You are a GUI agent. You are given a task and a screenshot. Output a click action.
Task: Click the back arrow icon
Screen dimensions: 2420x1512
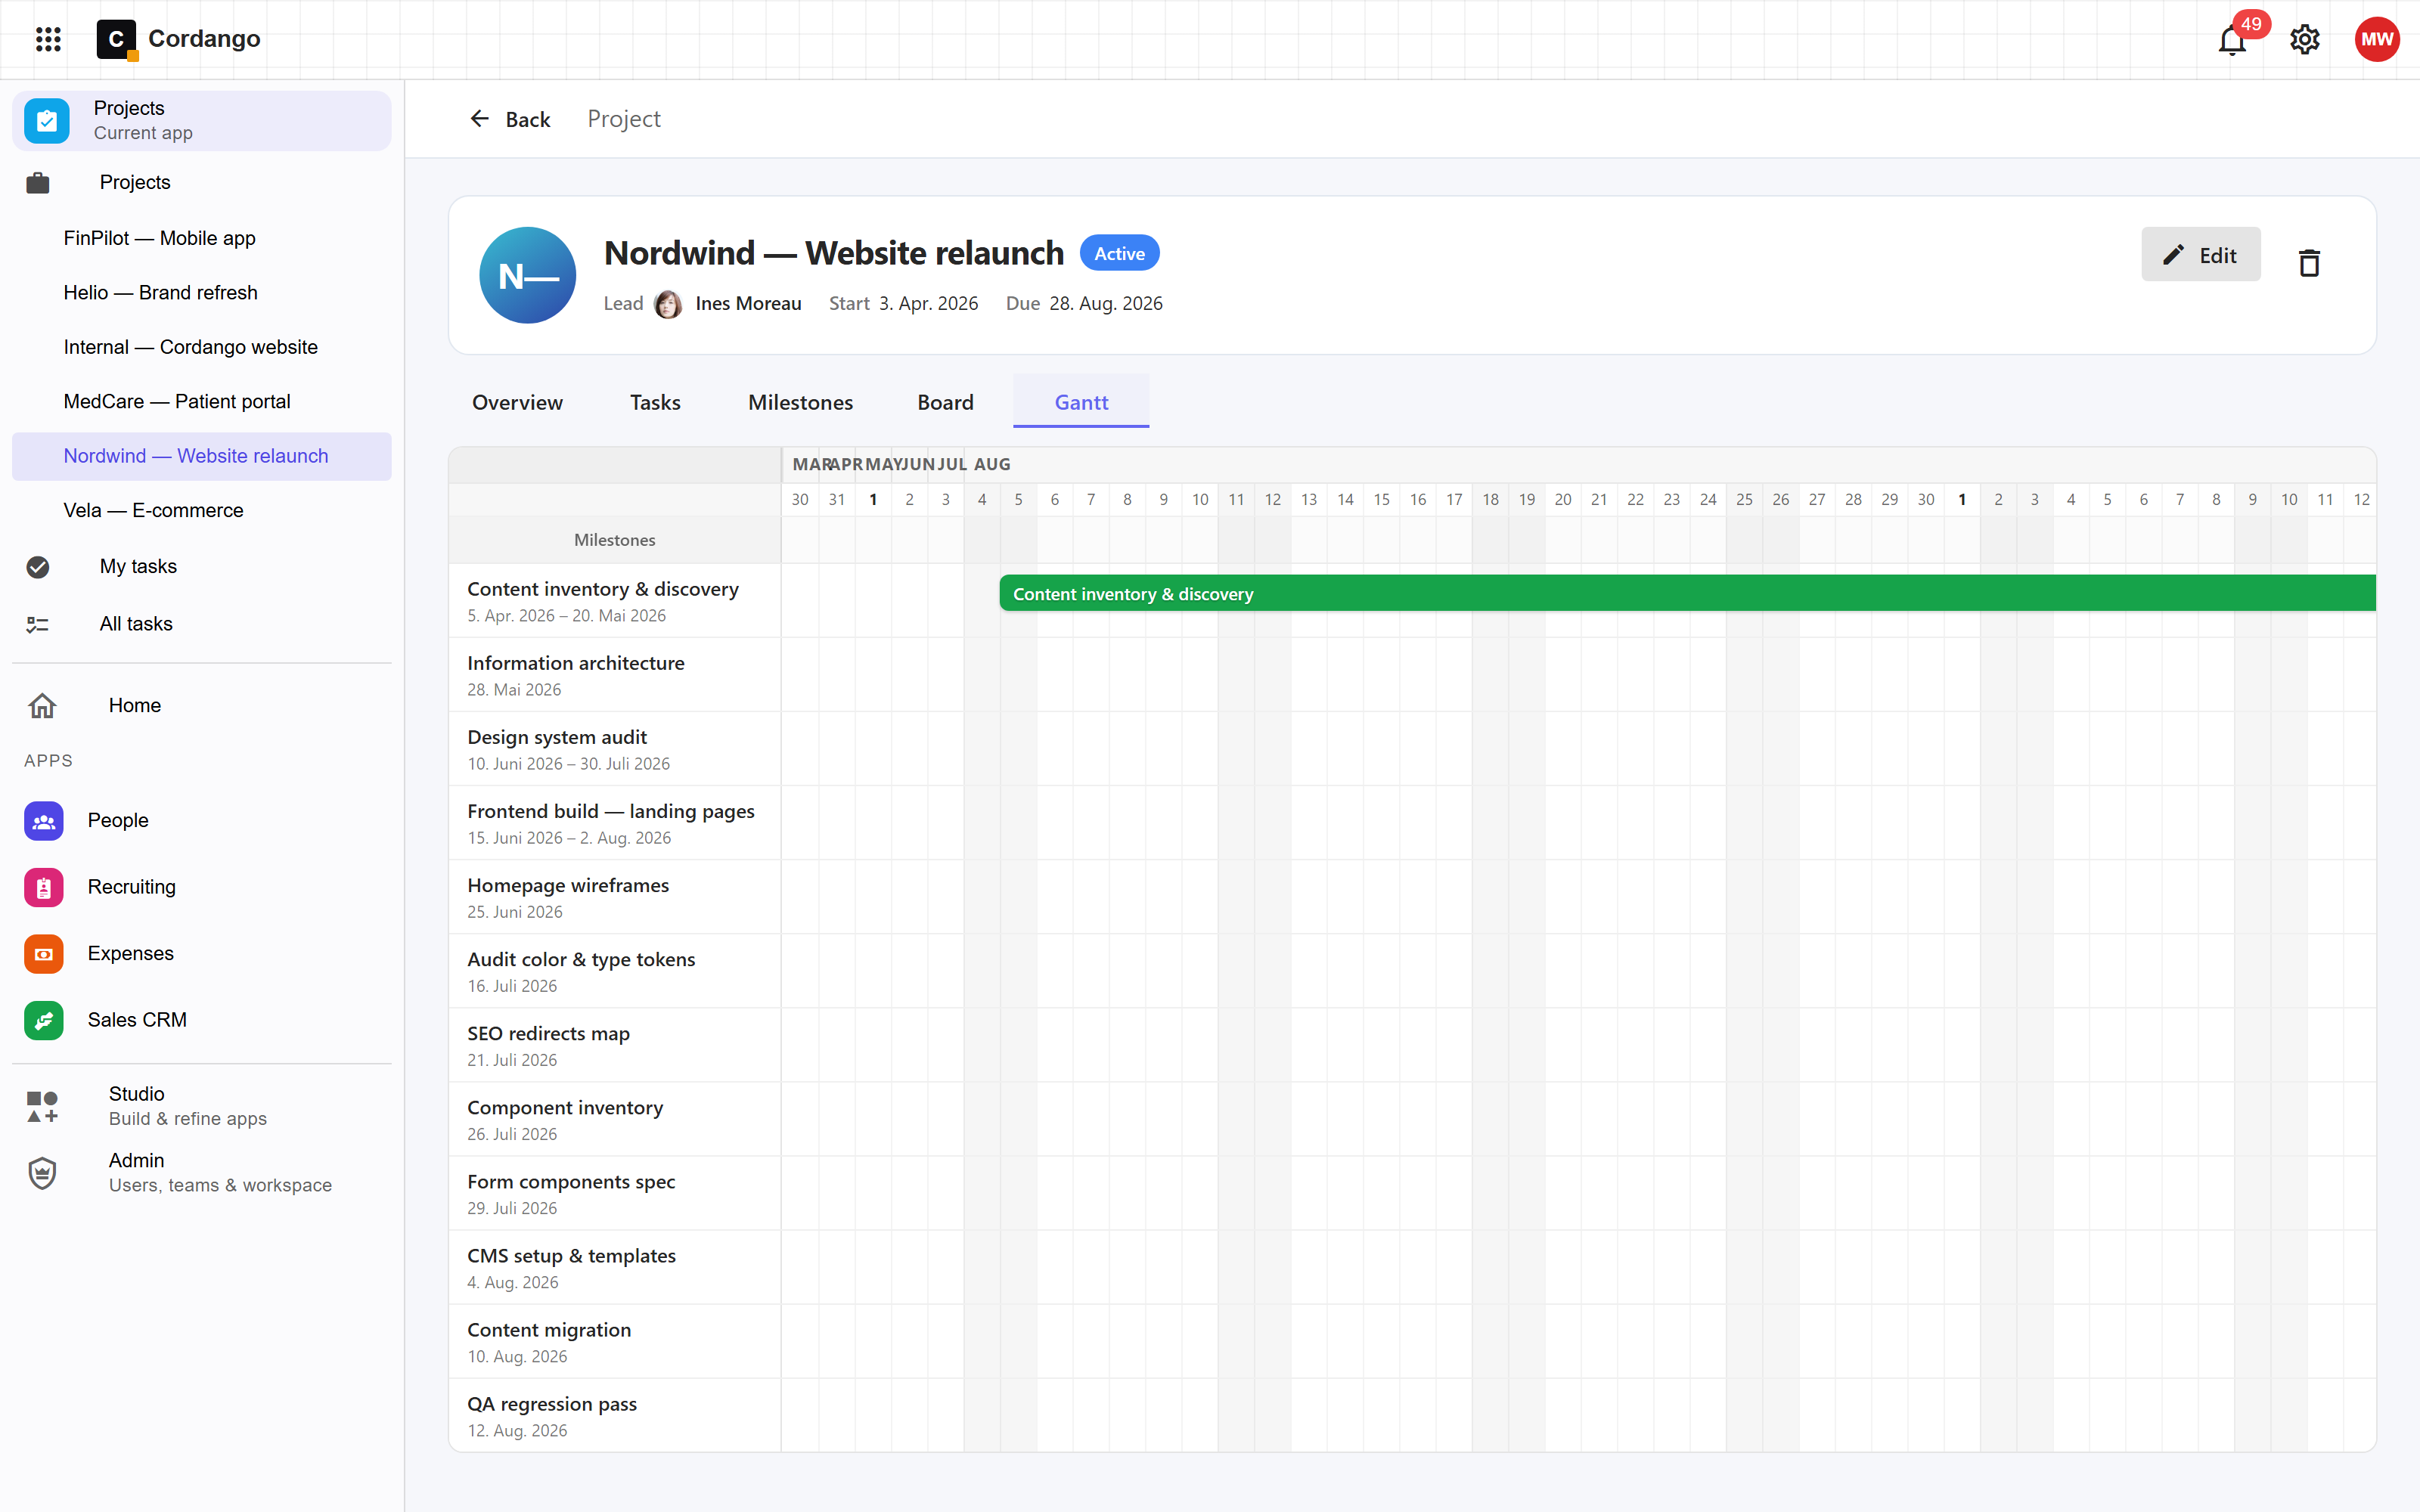[x=480, y=119]
